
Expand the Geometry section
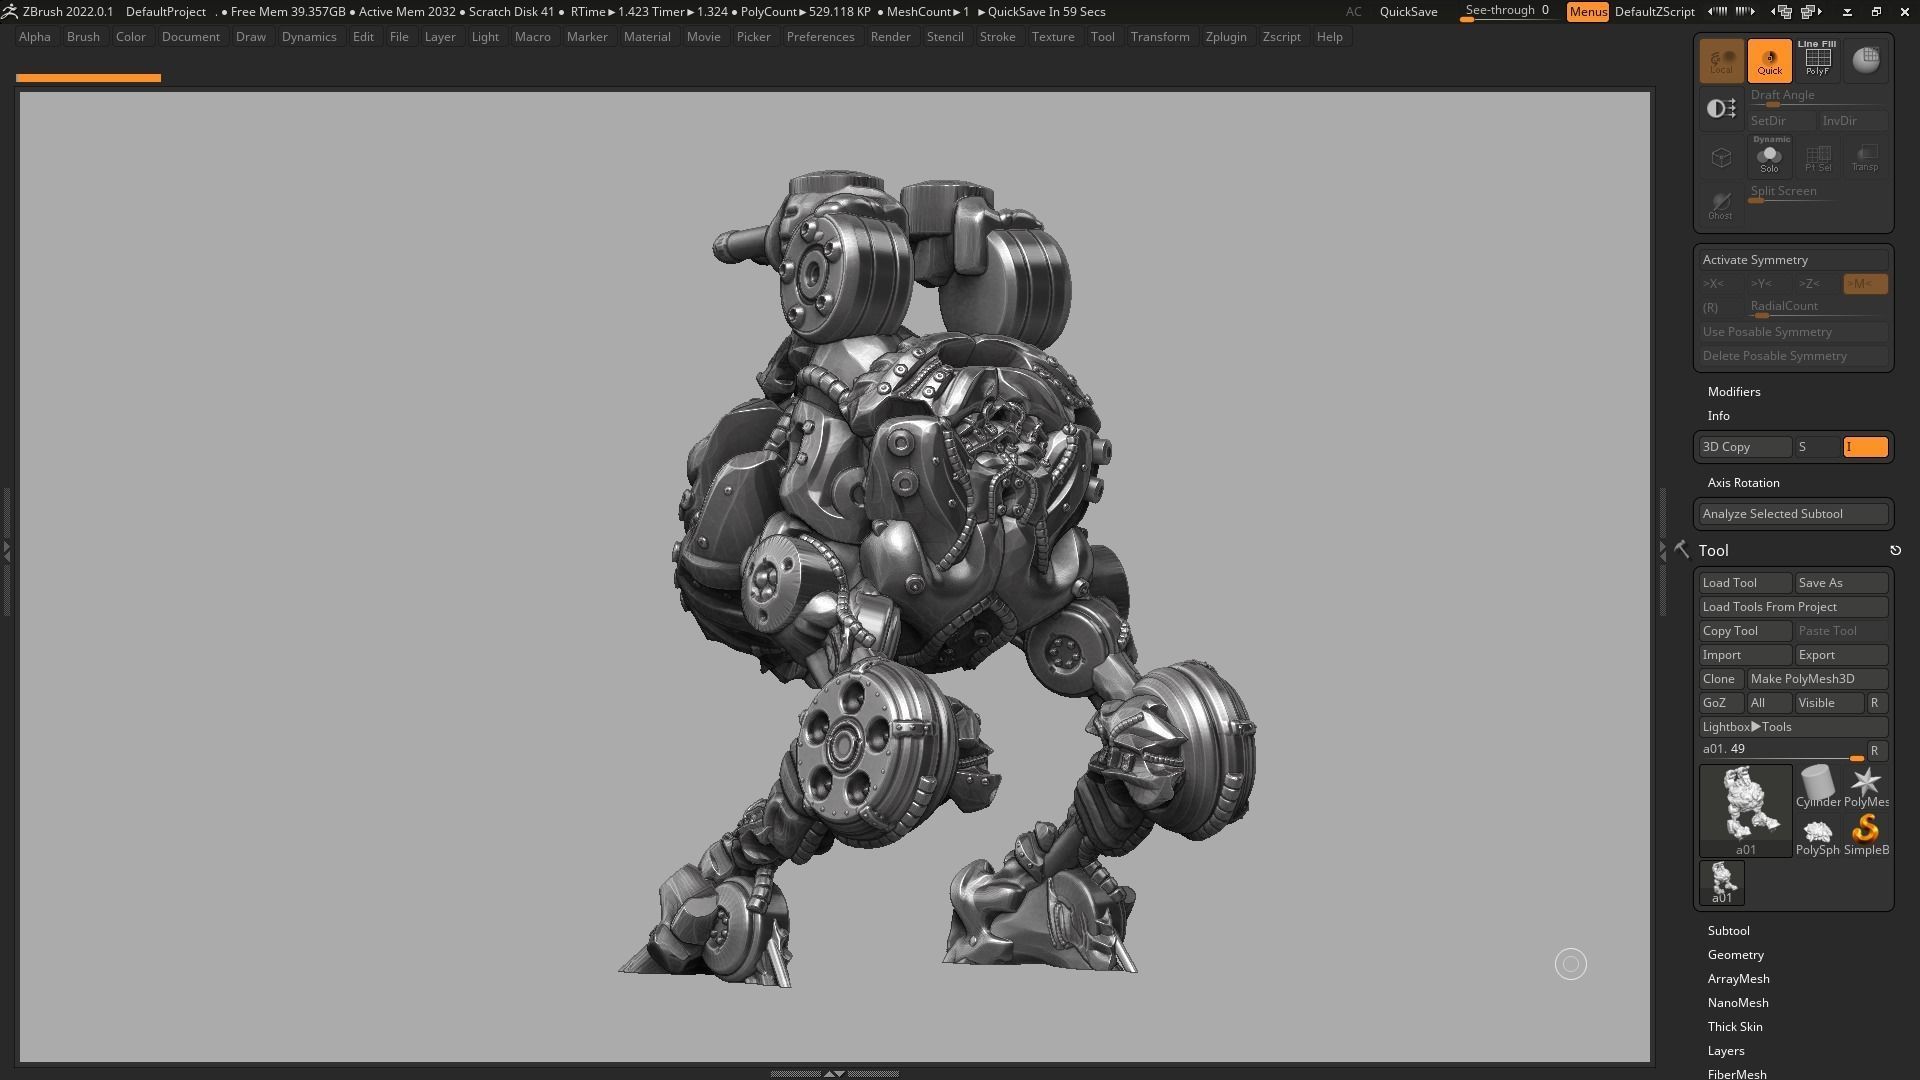(1735, 954)
